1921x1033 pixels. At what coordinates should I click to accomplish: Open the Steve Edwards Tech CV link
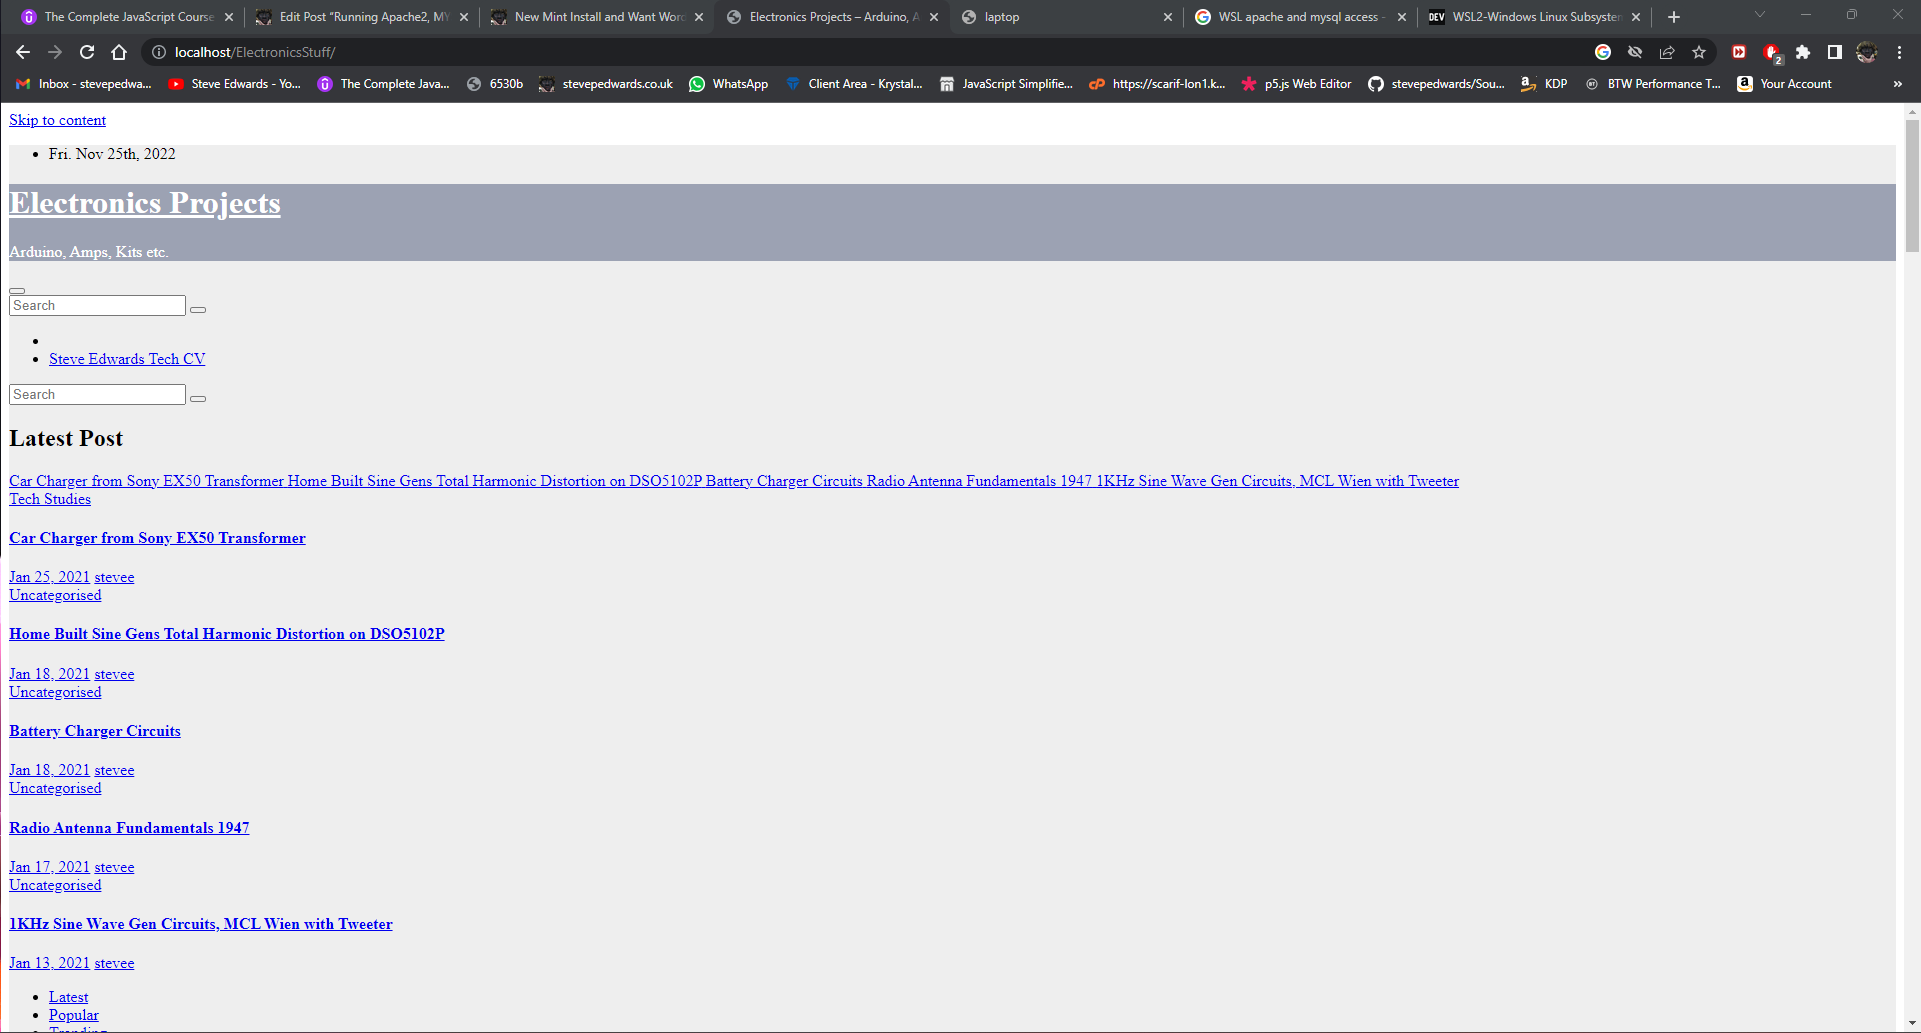click(x=127, y=359)
